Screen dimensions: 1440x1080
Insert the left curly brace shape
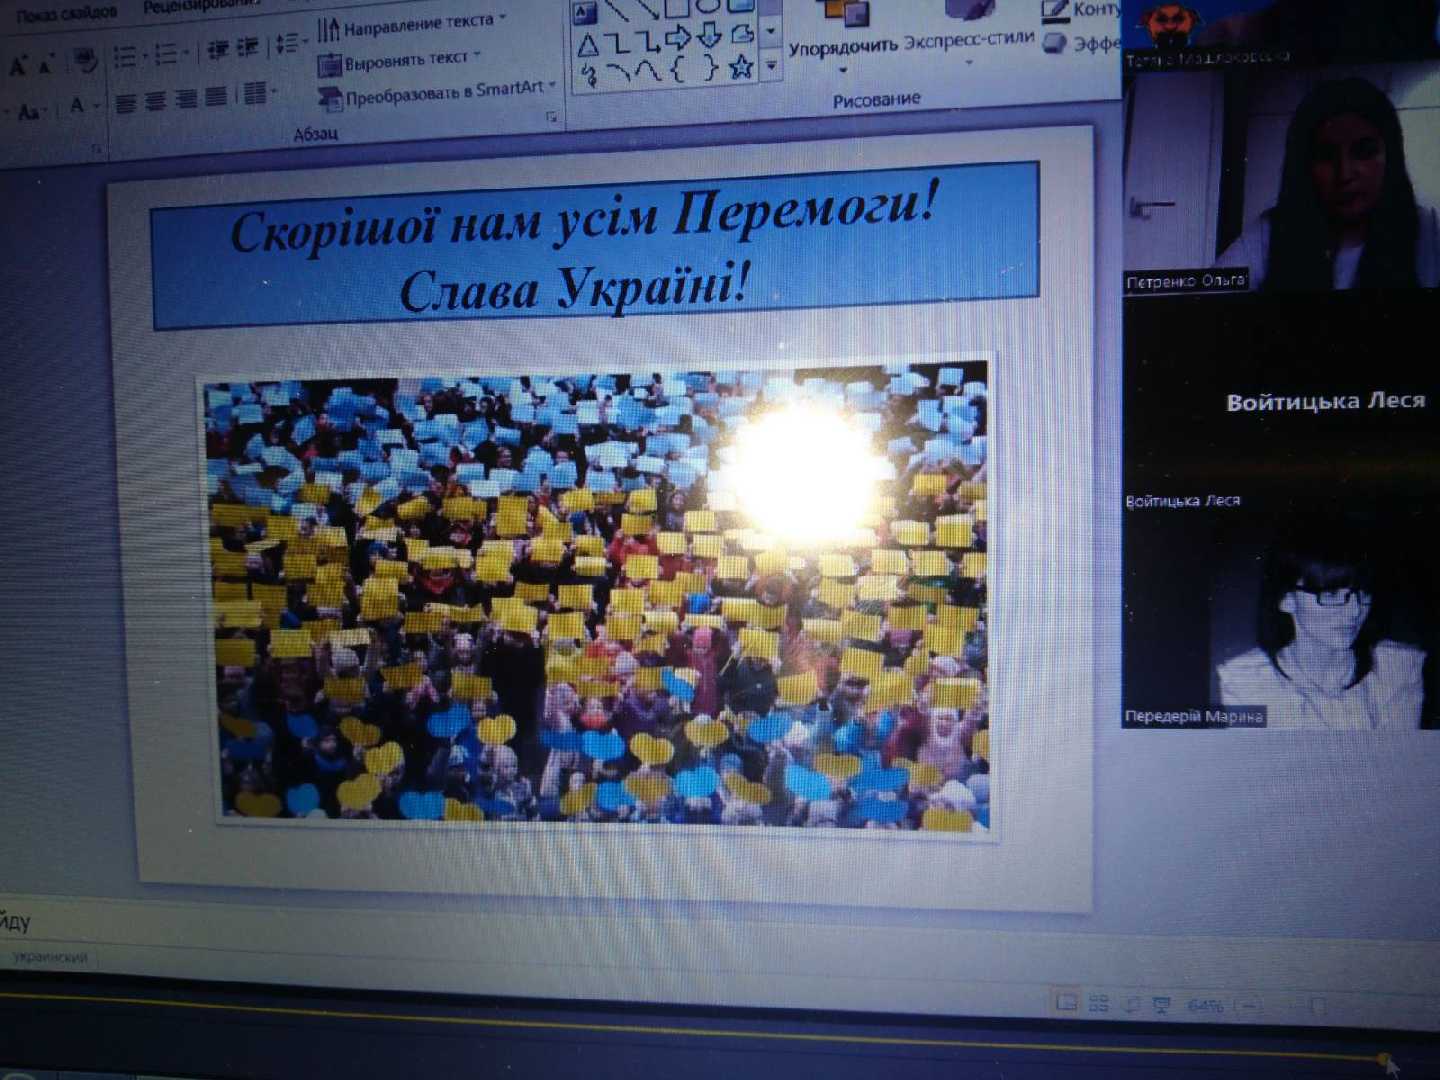(x=677, y=69)
